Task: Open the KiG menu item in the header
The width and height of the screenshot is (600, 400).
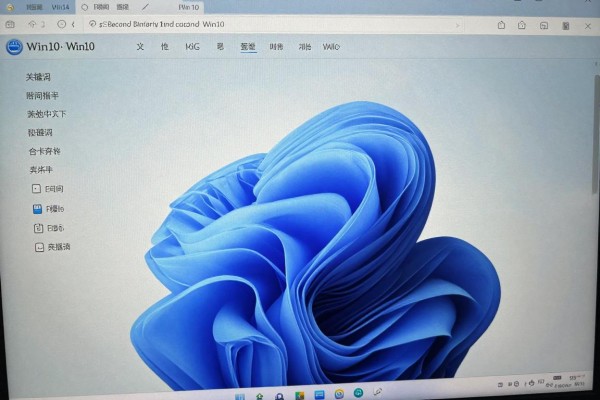Action: click(192, 47)
